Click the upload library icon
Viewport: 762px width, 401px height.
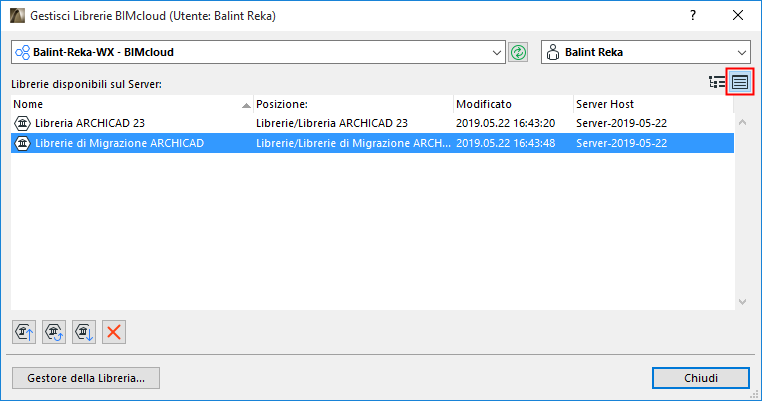24,332
